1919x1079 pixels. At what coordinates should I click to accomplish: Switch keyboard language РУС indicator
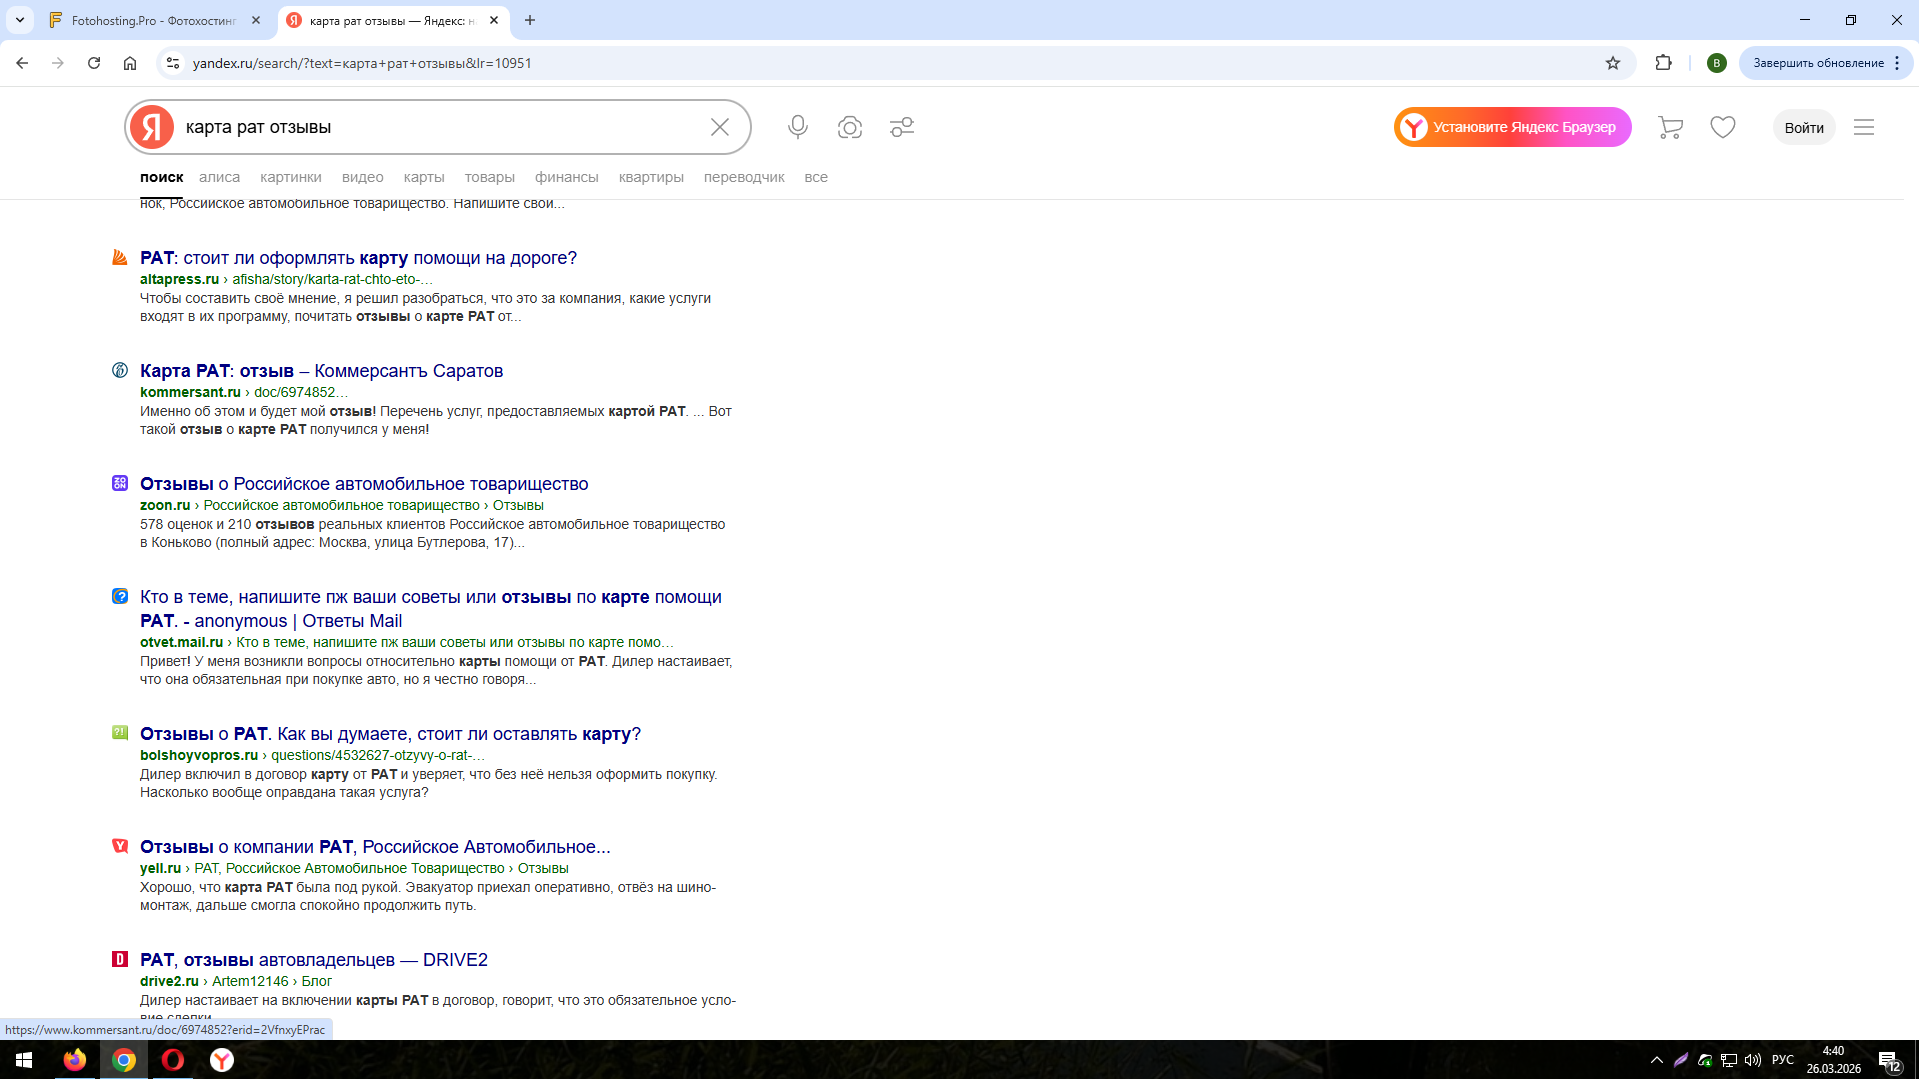(1783, 1060)
